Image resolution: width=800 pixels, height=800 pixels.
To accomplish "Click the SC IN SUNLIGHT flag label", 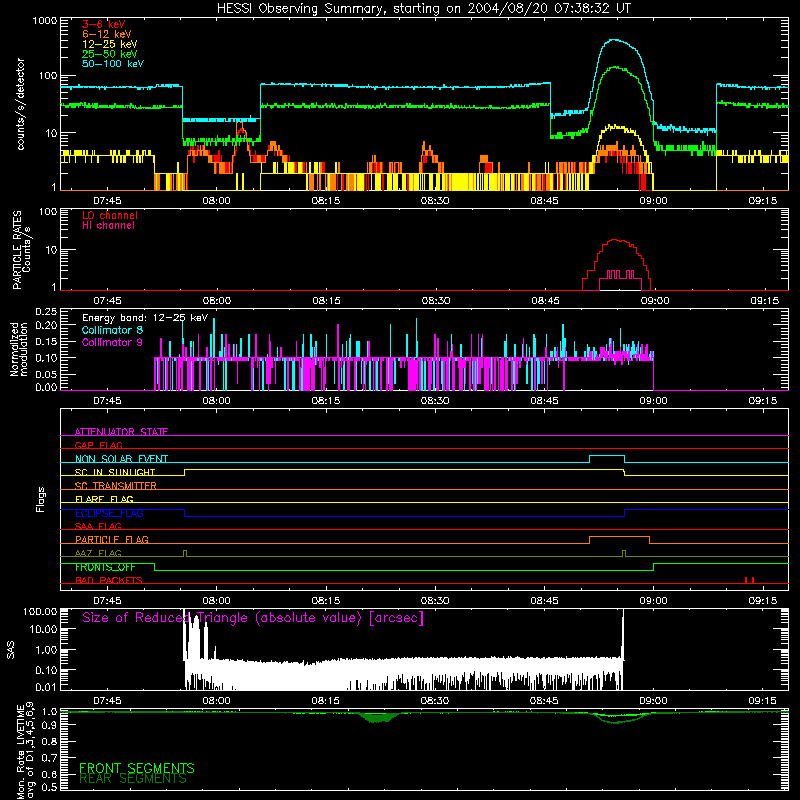I will 115,472.
